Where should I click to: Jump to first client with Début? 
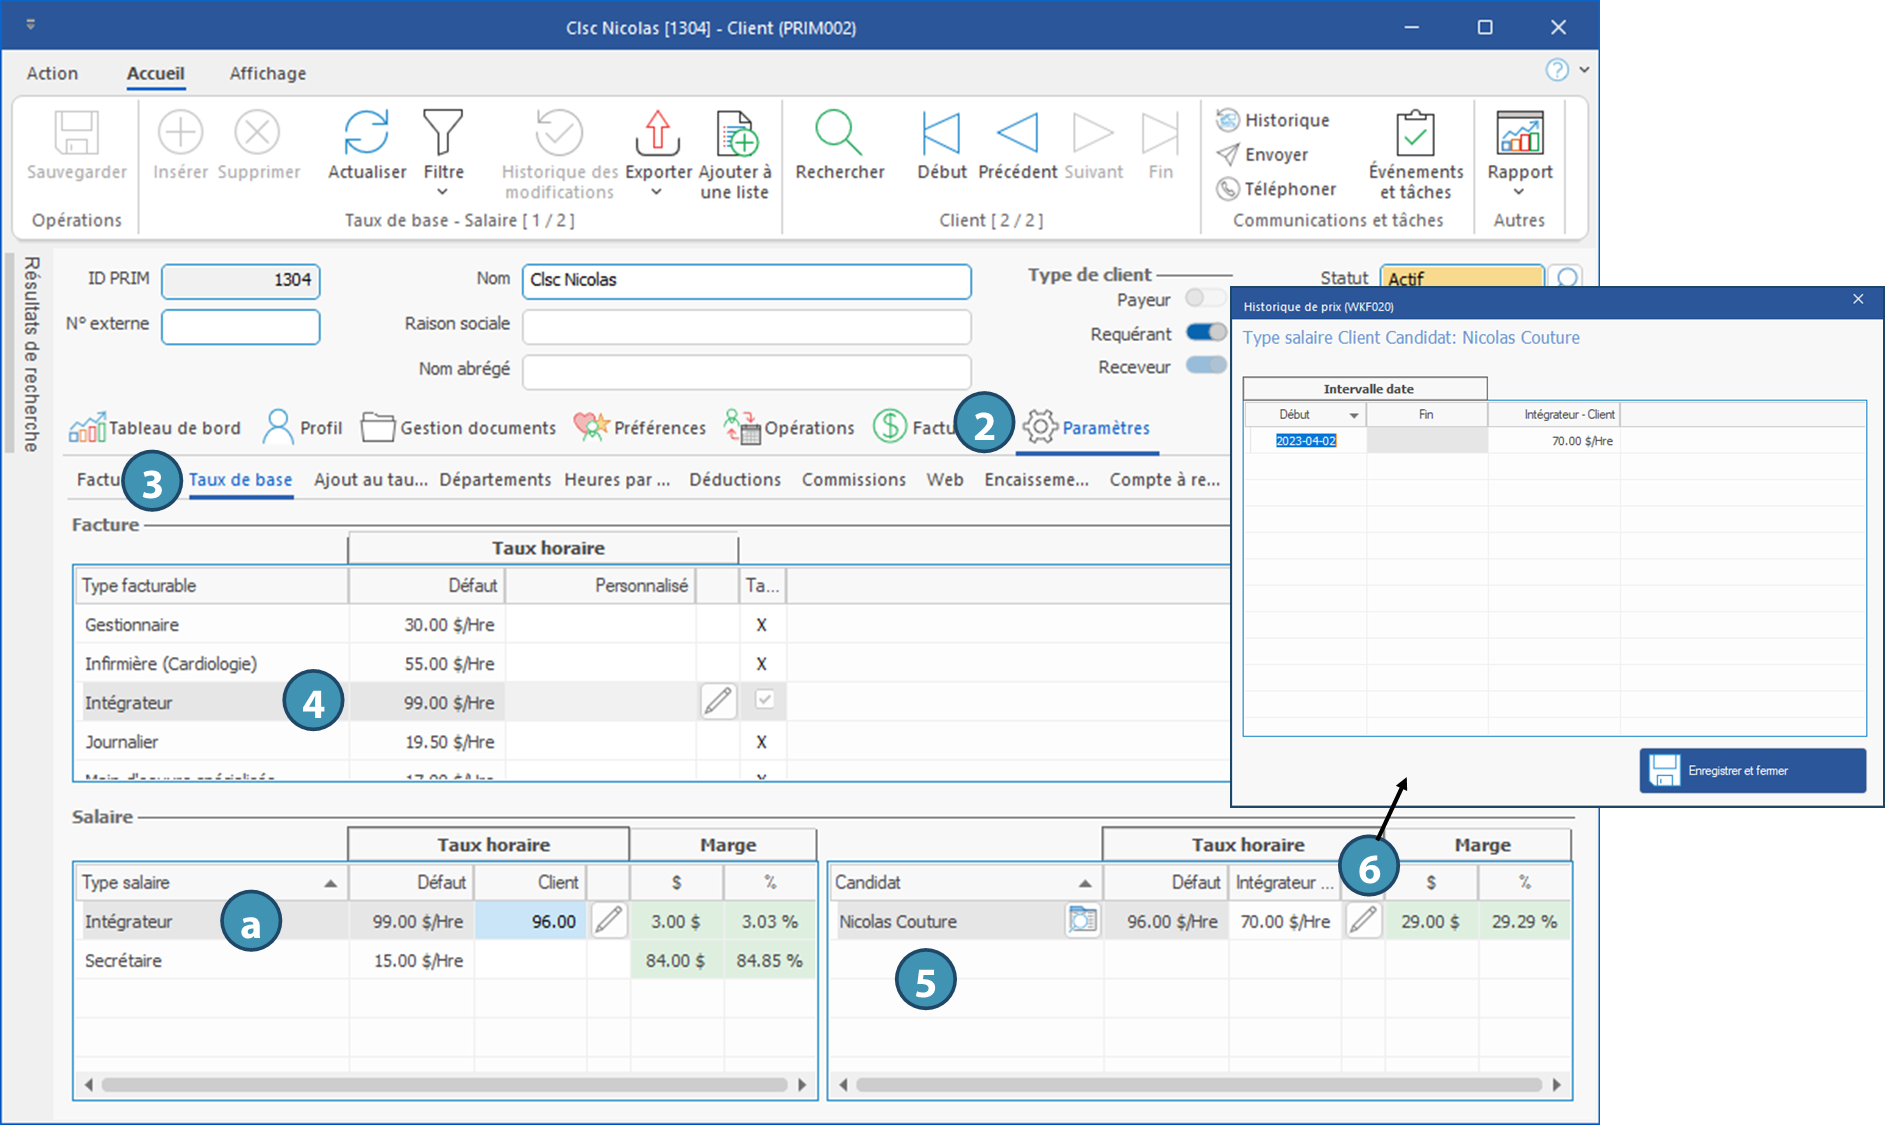941,133
